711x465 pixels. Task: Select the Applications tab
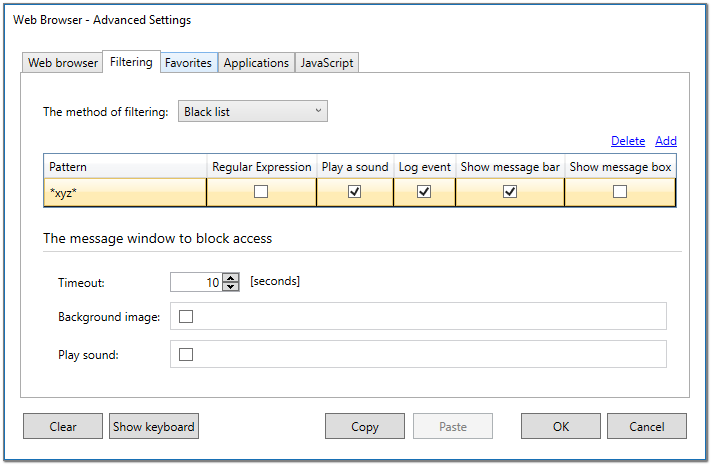click(x=256, y=63)
